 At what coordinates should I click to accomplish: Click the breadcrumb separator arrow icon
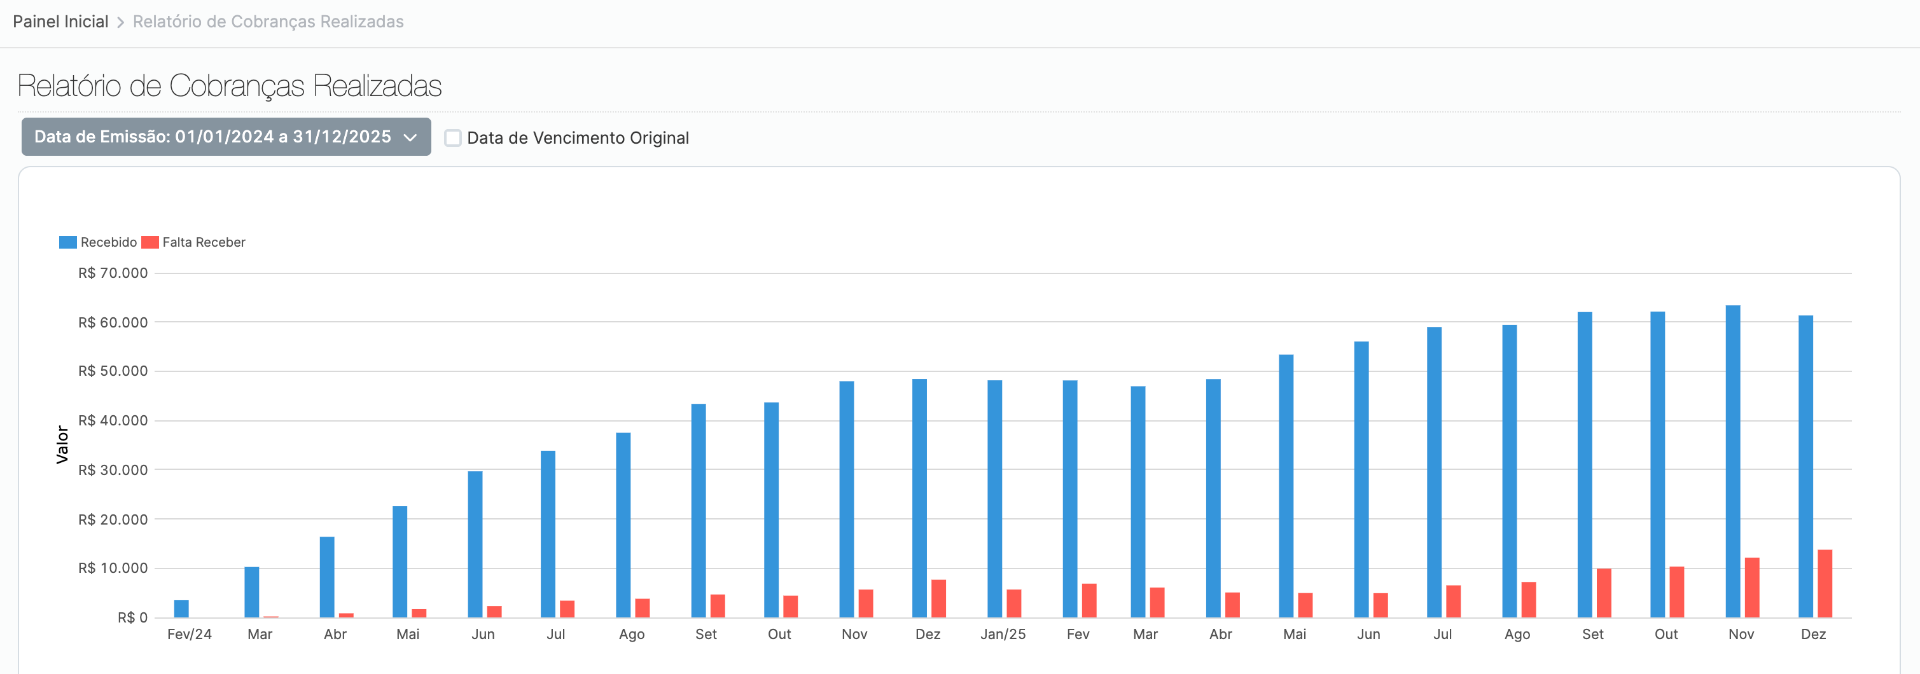[120, 22]
